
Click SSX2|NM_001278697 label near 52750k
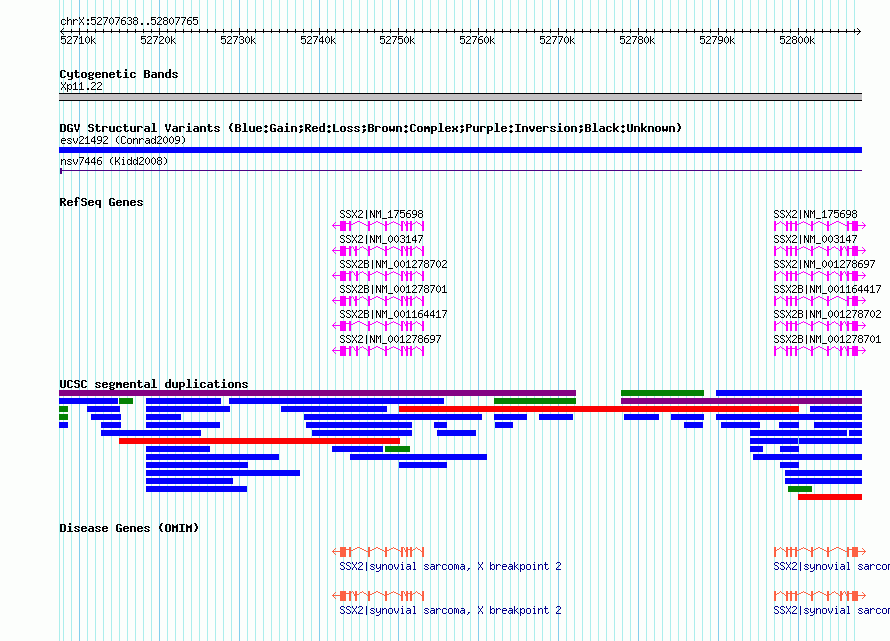(x=391, y=340)
